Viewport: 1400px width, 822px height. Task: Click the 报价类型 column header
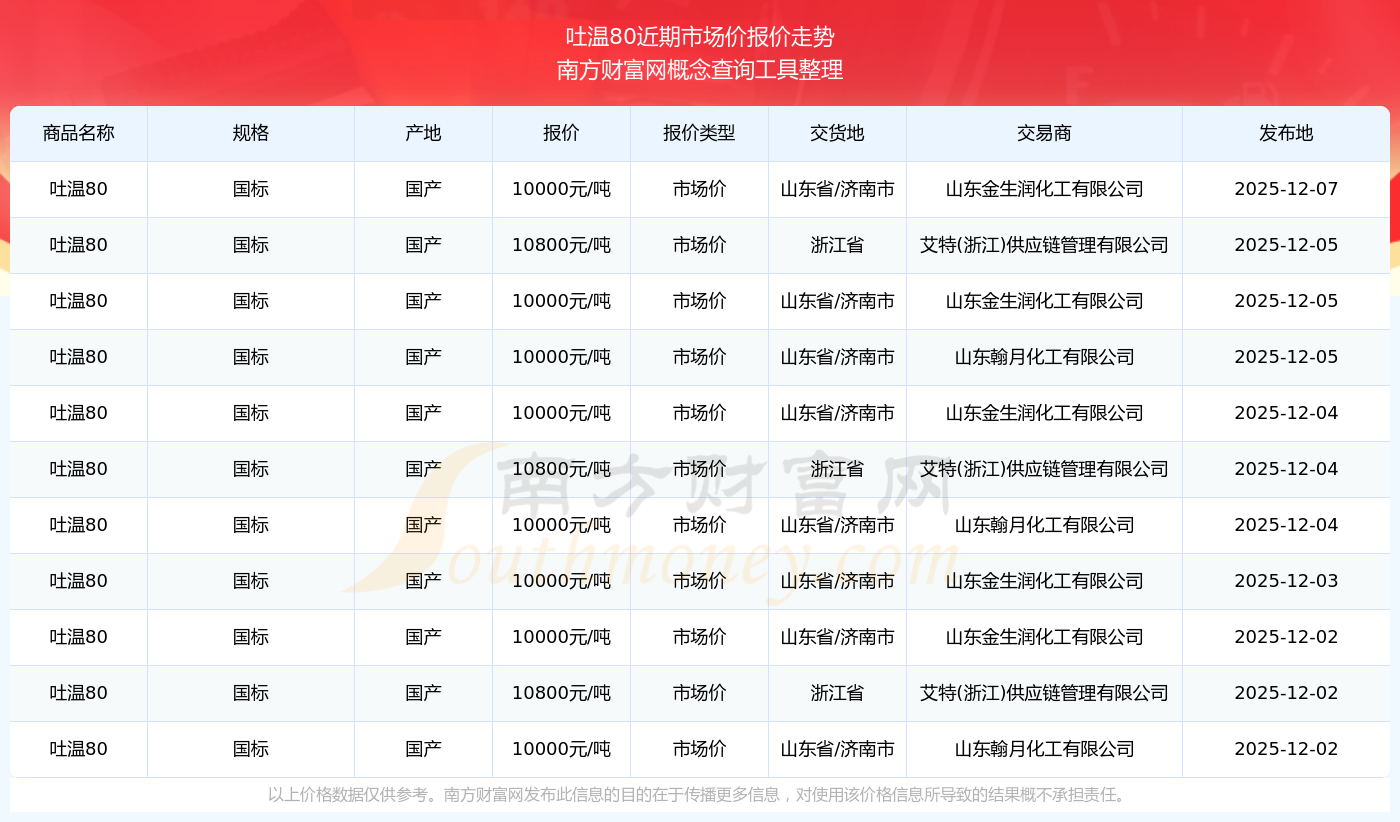(x=699, y=133)
